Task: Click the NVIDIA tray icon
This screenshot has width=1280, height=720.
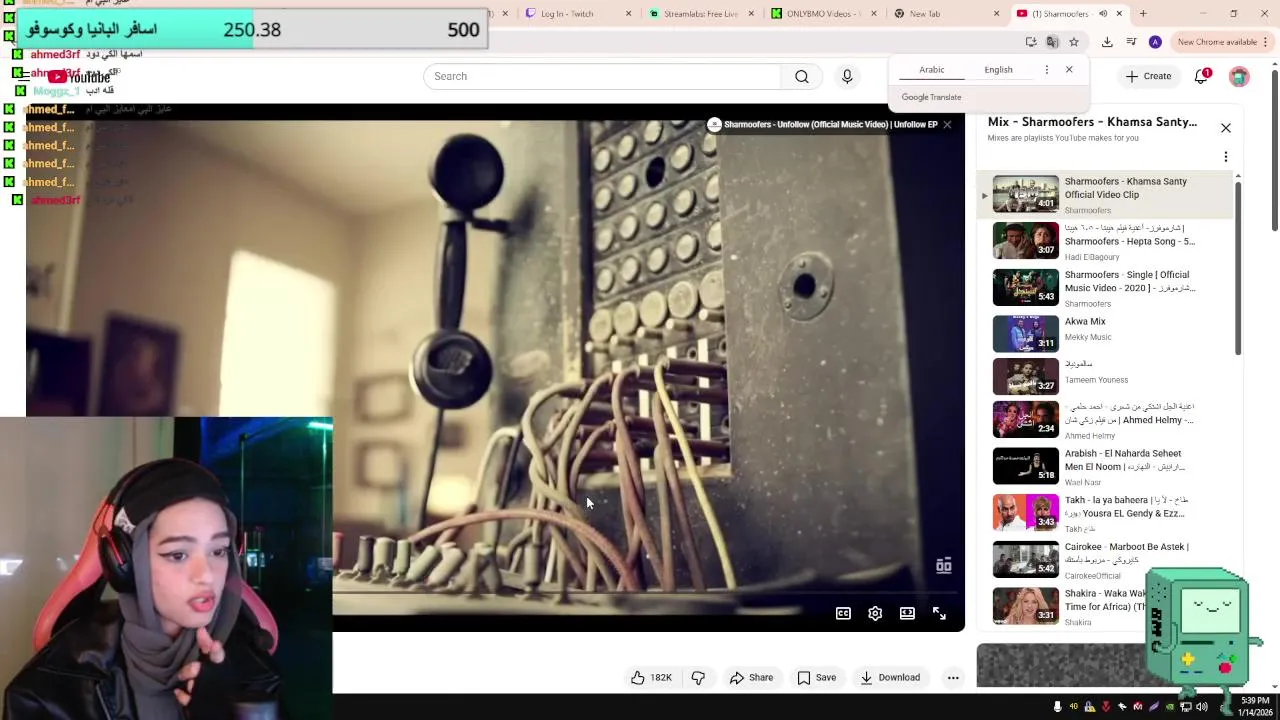Action: [1170, 706]
